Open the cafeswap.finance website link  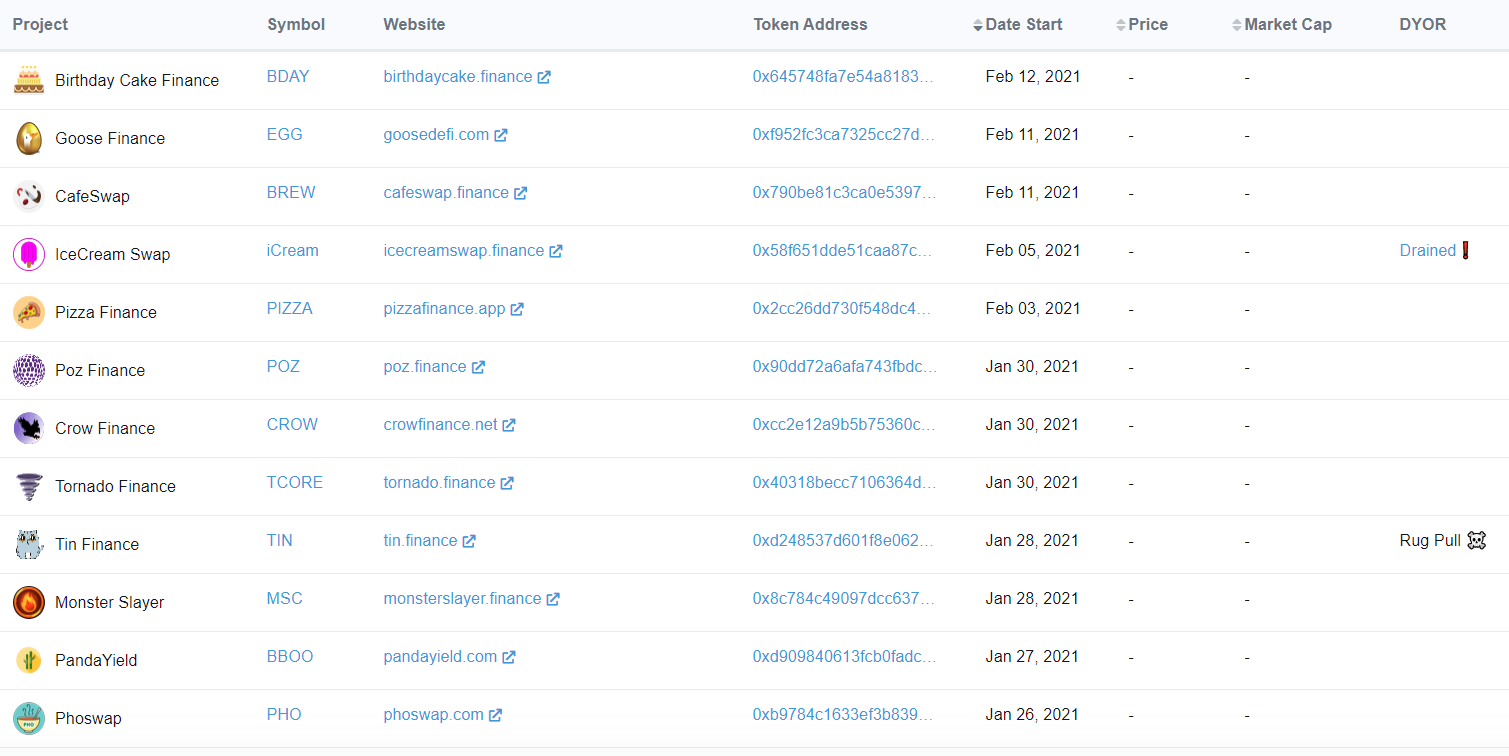click(446, 193)
